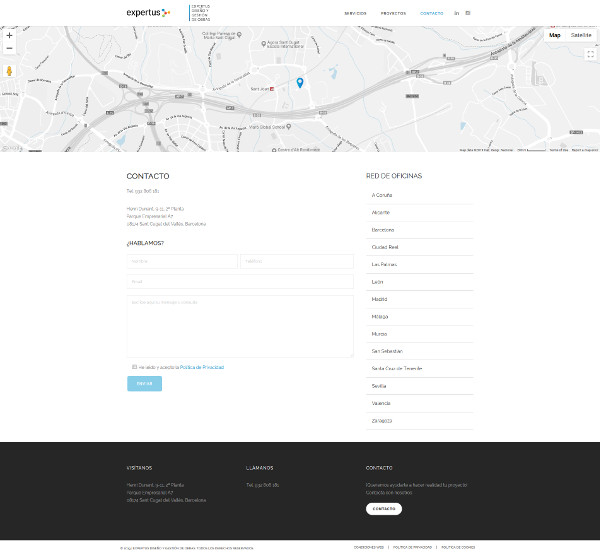Expand the Barcelona office
Screen dimensions: 600x556
(x=419, y=230)
